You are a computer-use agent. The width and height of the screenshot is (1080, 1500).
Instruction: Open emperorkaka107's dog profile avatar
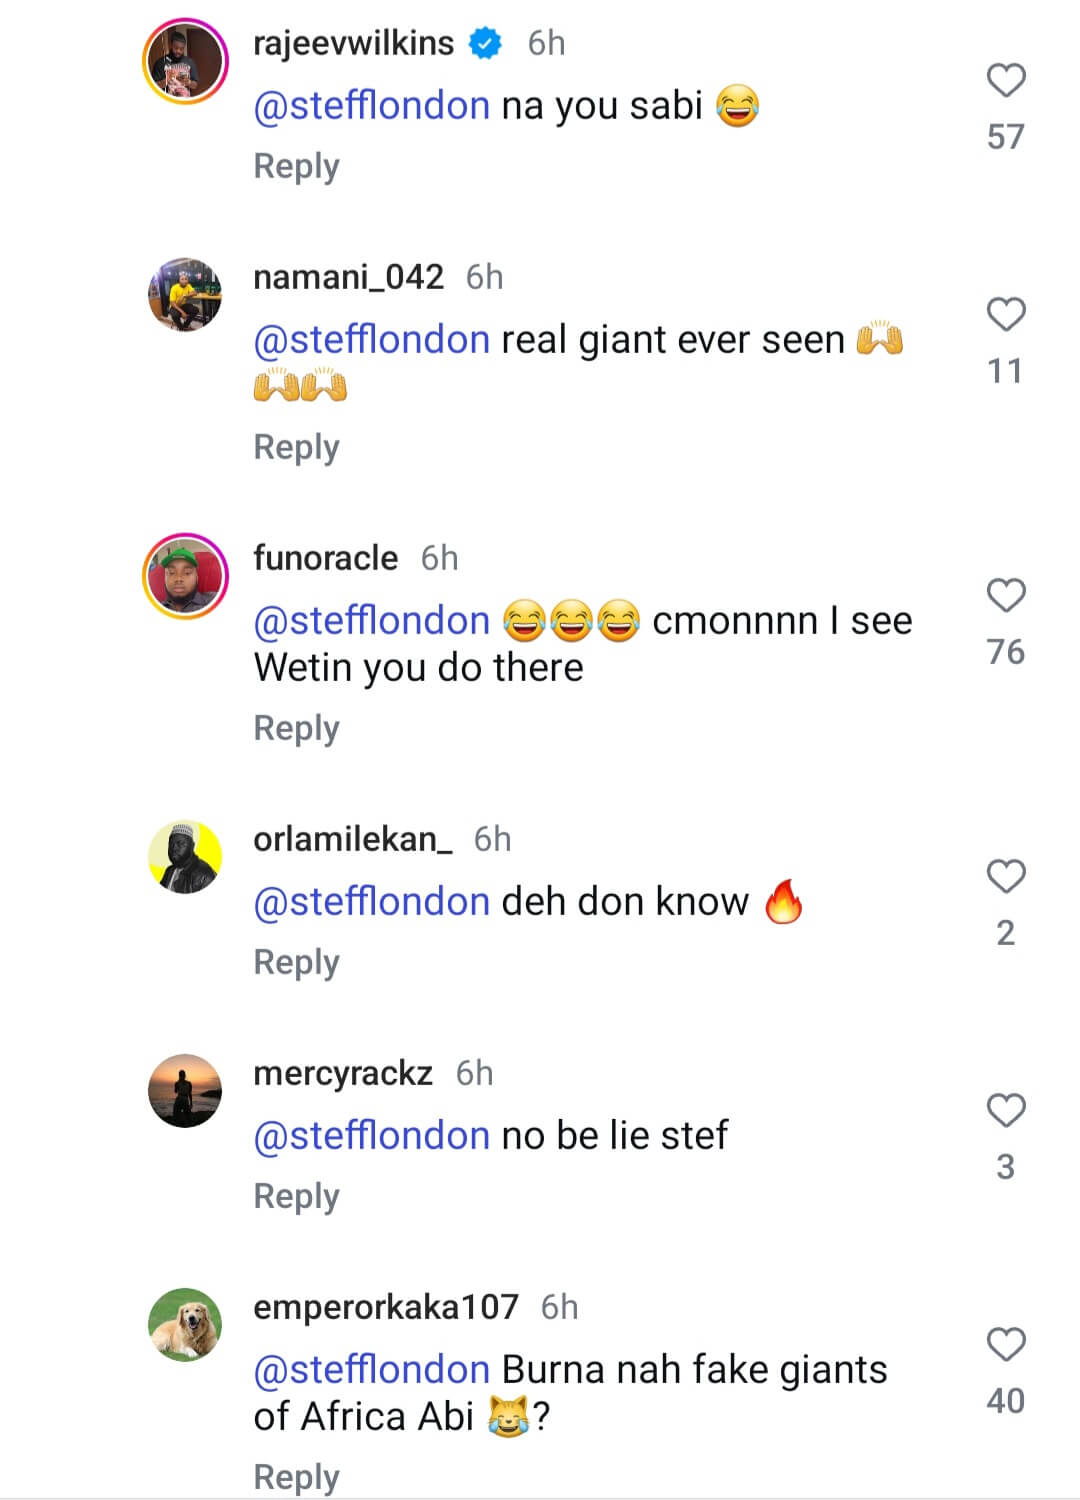185,1325
